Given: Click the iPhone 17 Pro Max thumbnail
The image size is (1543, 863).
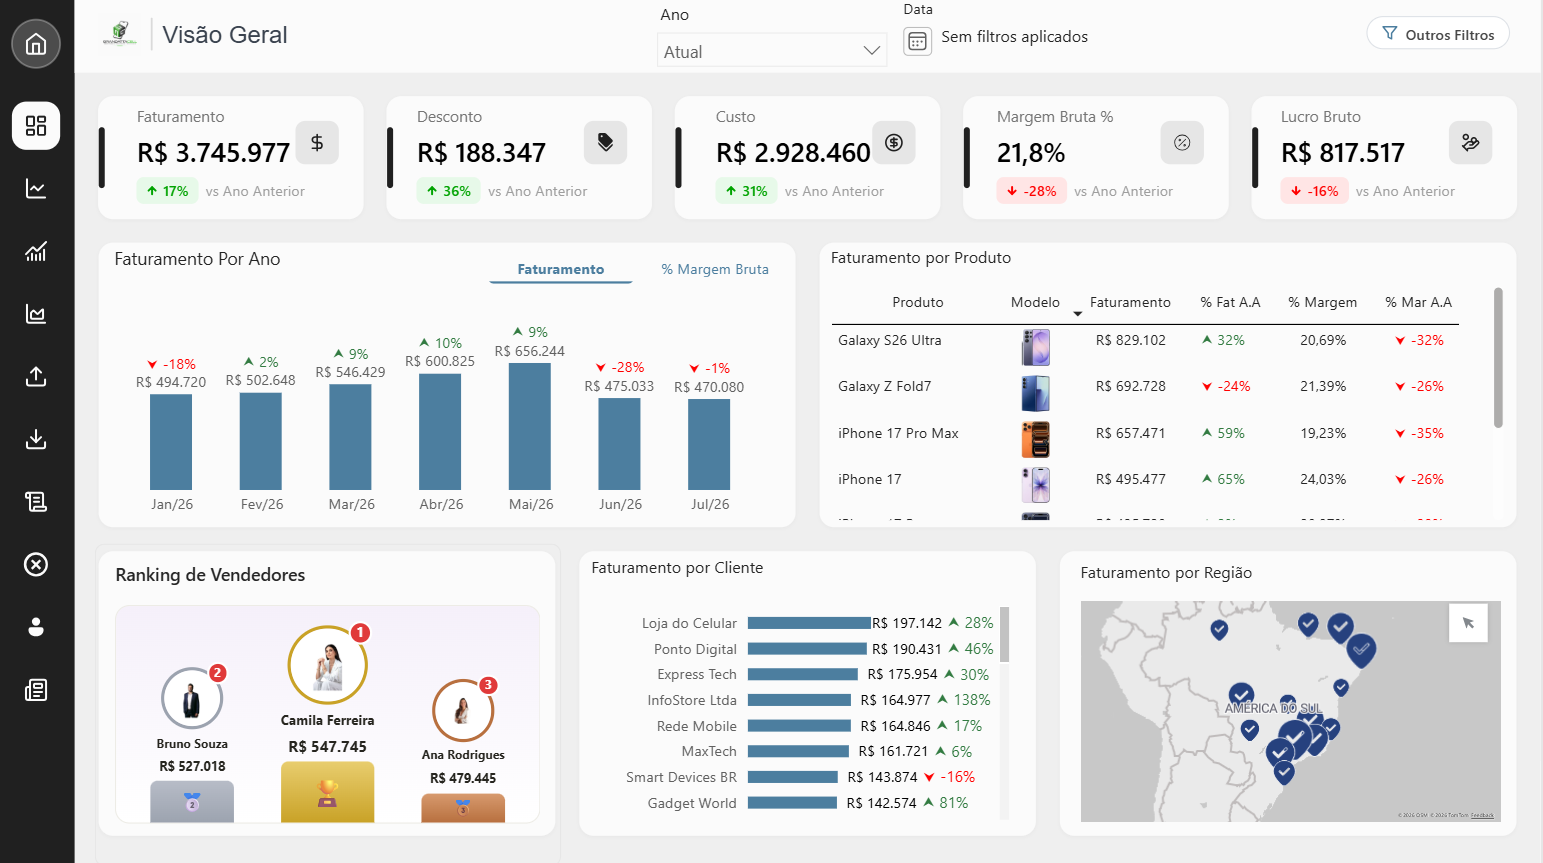Looking at the screenshot, I should point(1035,439).
